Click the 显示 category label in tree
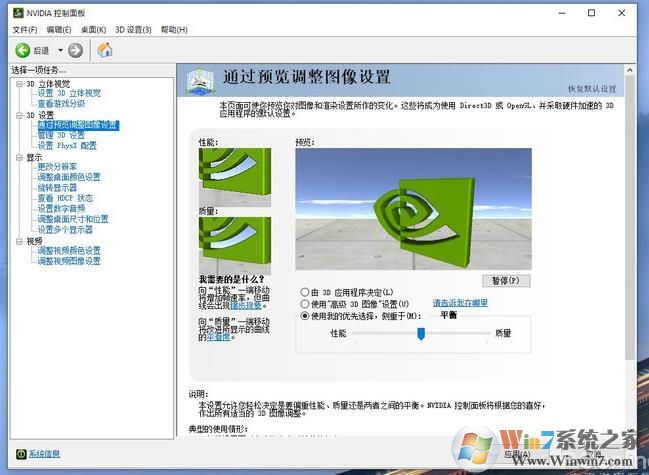This screenshot has height=475, width=649. tap(34, 157)
